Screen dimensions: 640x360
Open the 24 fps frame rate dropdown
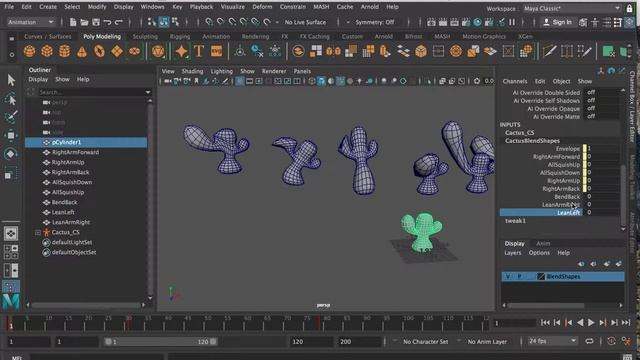tap(552, 341)
